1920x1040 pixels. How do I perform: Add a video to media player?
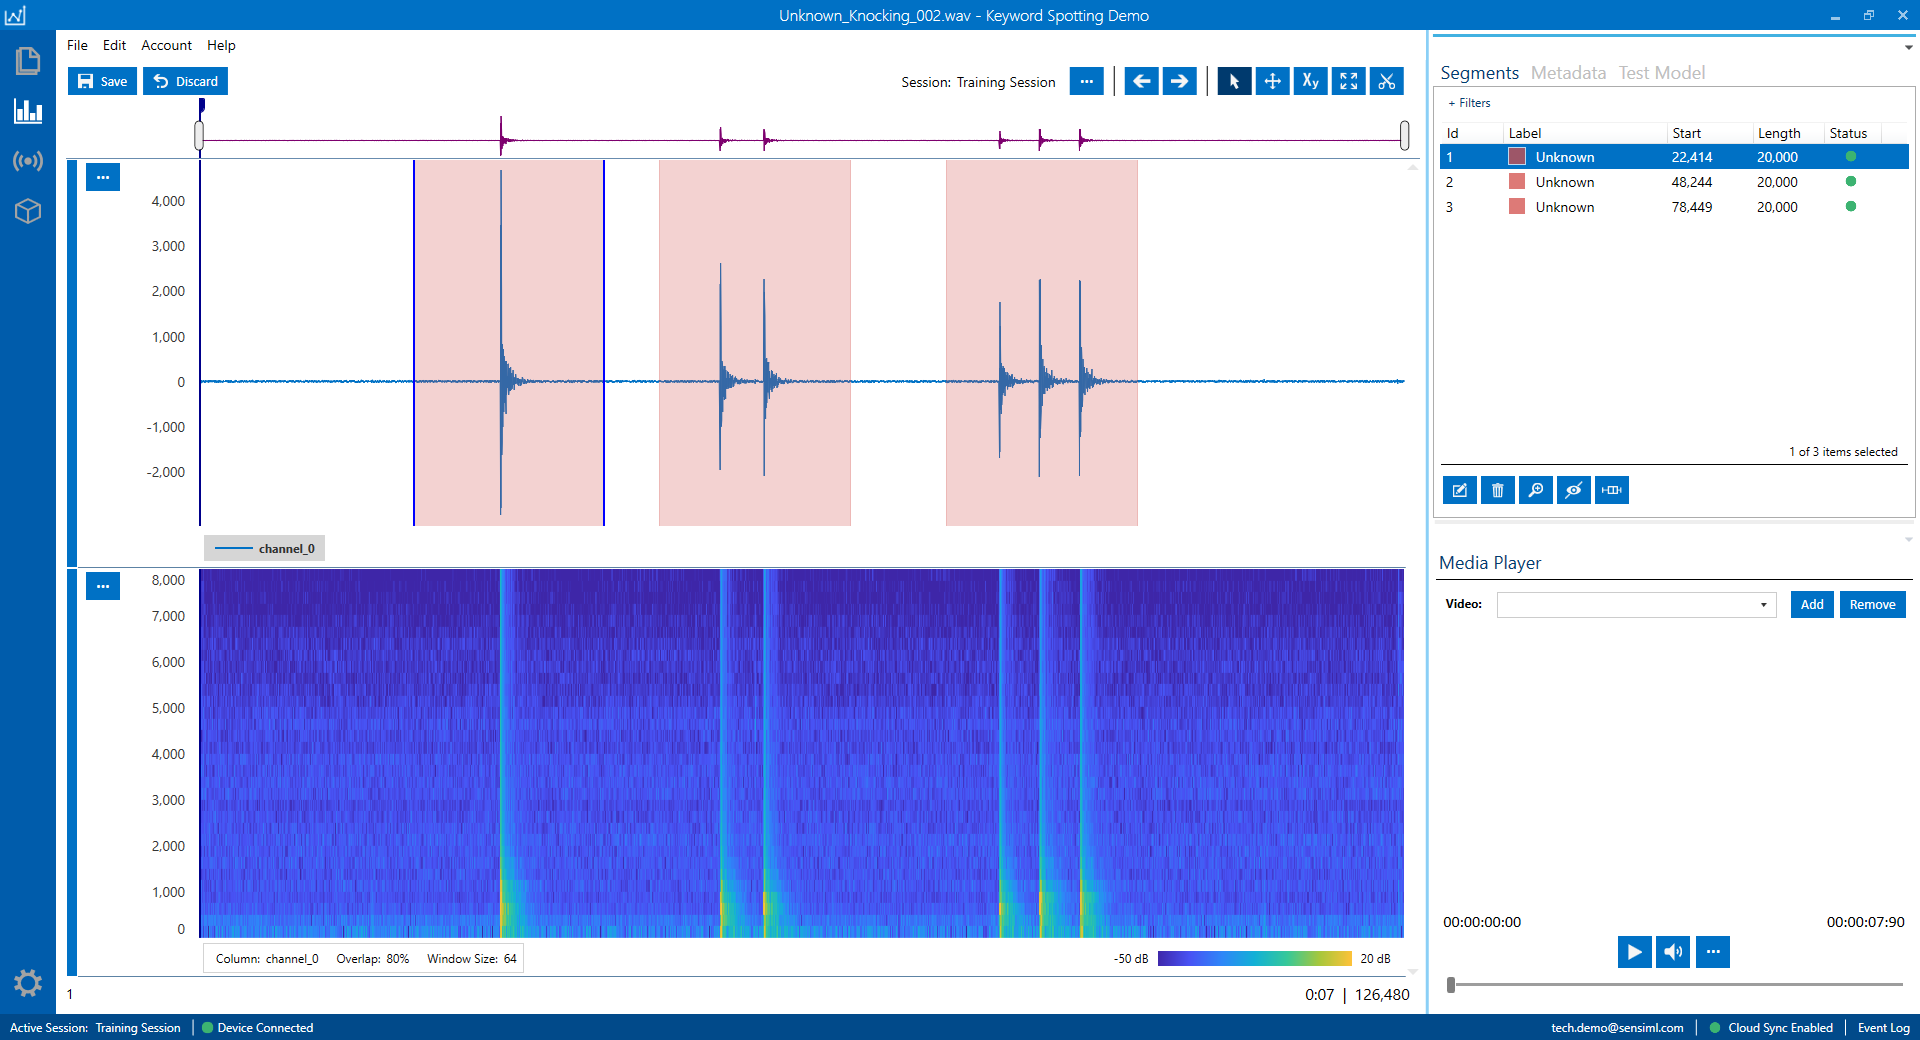[1812, 604]
